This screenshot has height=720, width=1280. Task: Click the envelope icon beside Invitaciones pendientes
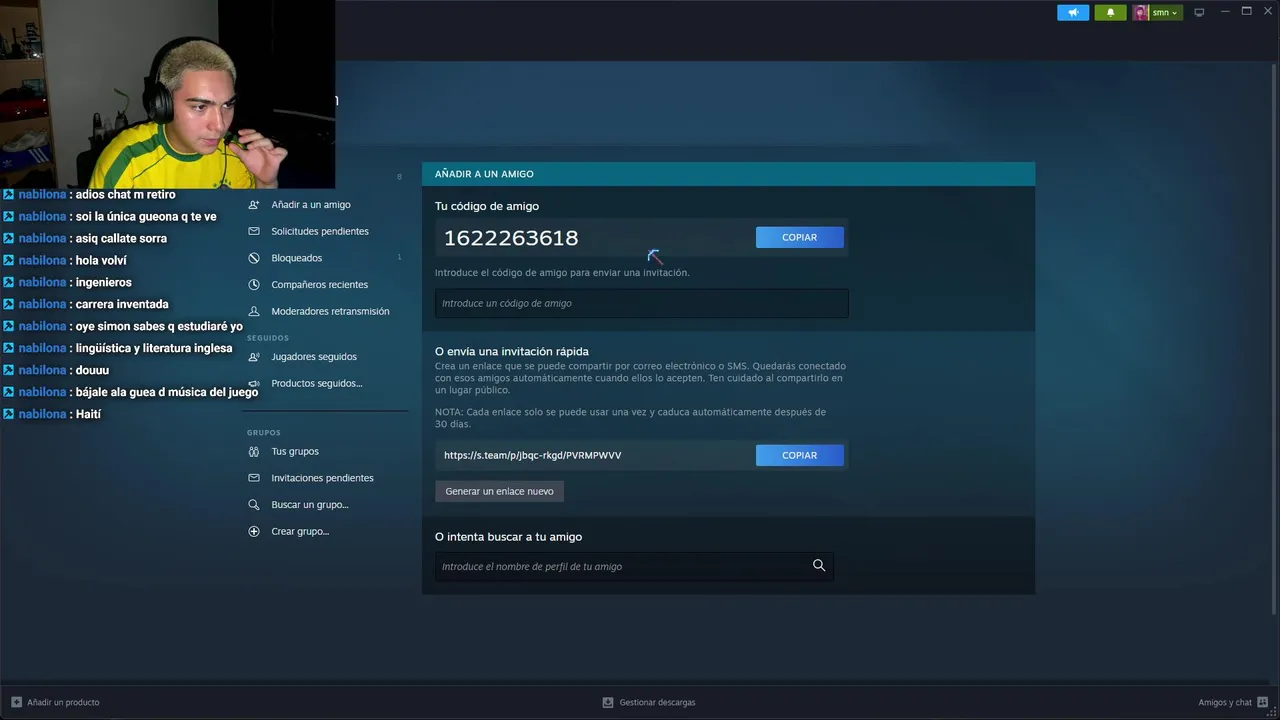[254, 478]
